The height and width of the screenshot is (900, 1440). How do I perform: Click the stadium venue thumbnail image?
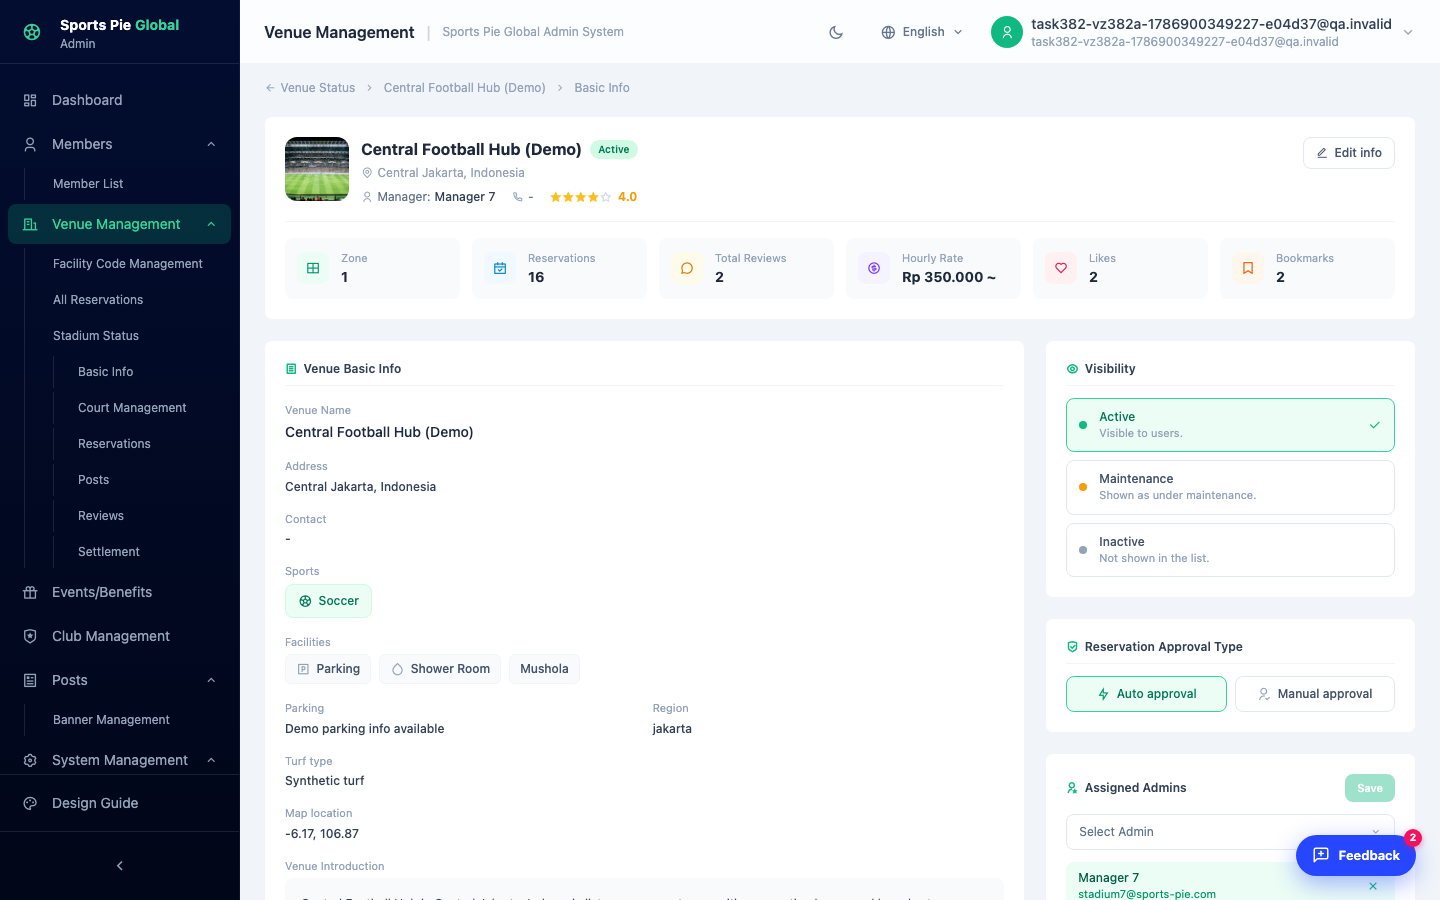point(317,169)
